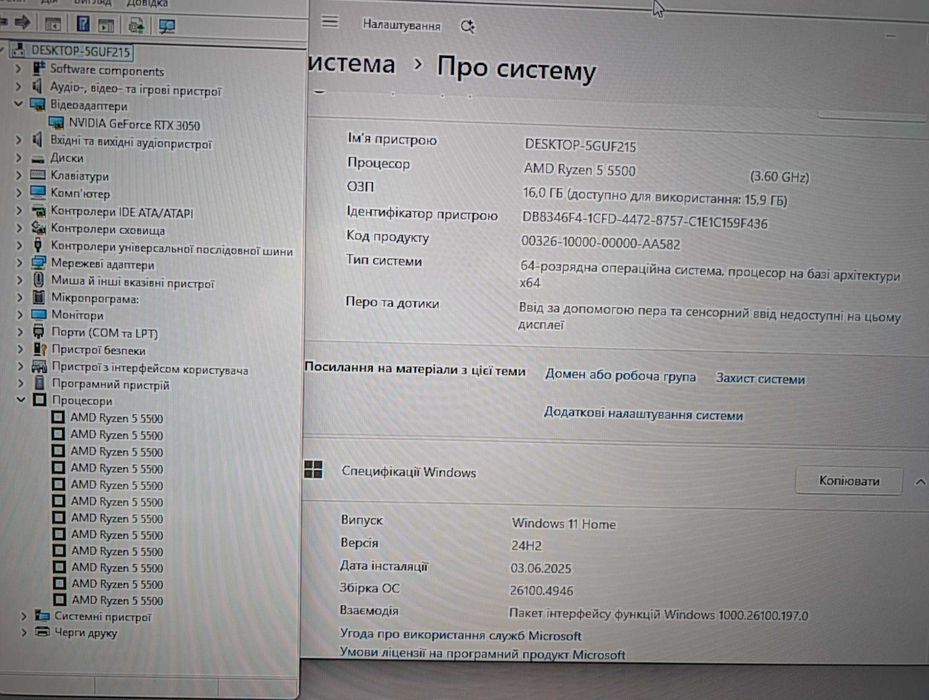Click the Пристрої безпеки security icon
This screenshot has height=700, width=929.
tap(40, 349)
